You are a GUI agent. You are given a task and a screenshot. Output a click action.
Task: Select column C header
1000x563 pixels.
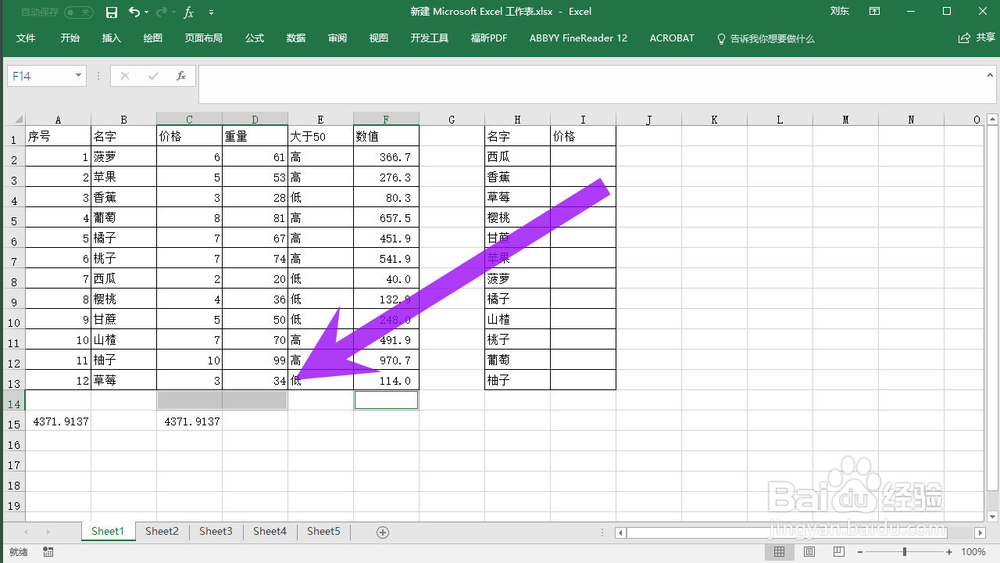pos(189,119)
